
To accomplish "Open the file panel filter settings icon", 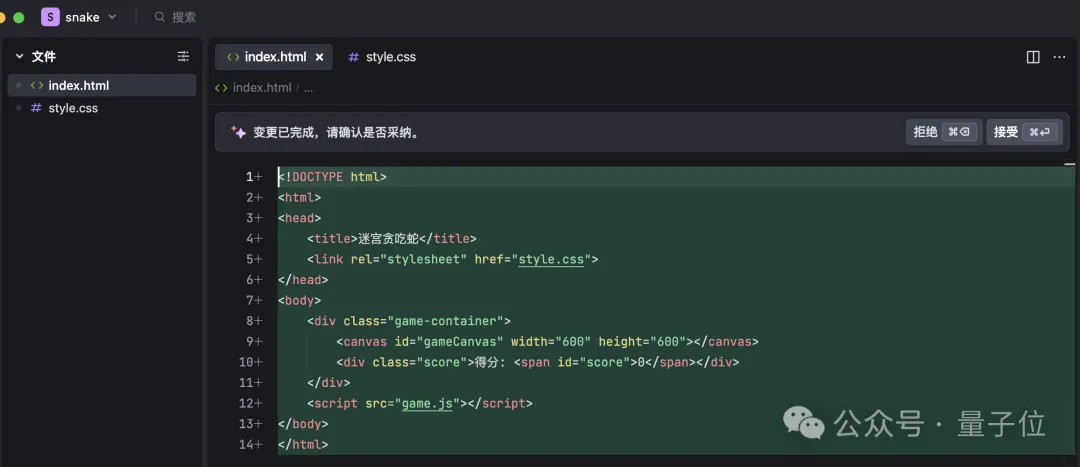I will pyautogui.click(x=183, y=57).
